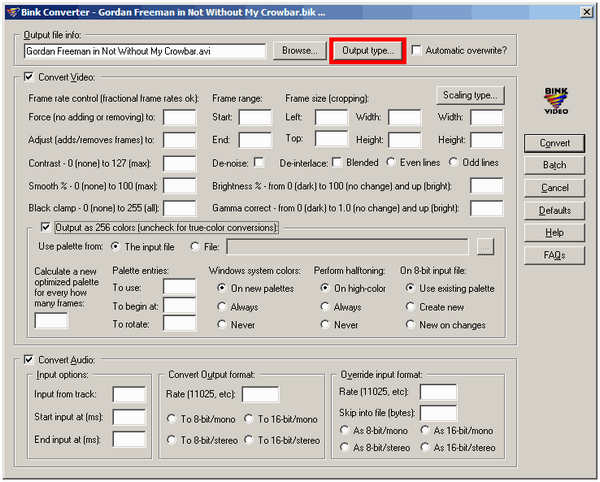
Task: Click the Brightness % value field
Action: 487,186
